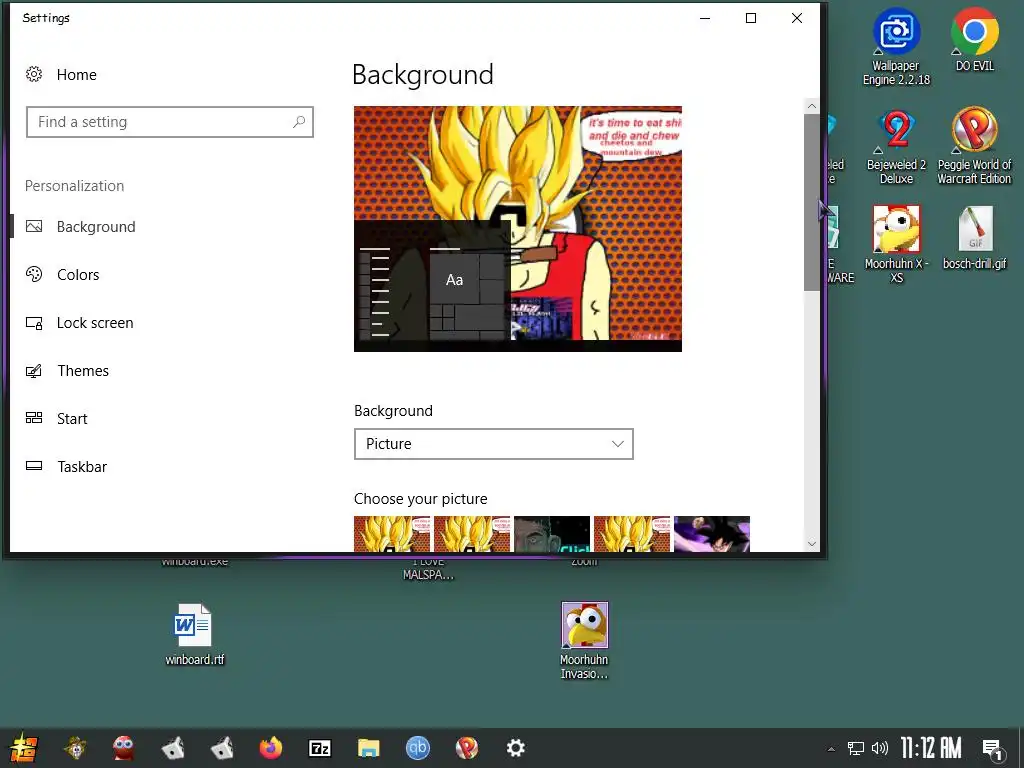Open the Themes settings page

(x=67, y=370)
